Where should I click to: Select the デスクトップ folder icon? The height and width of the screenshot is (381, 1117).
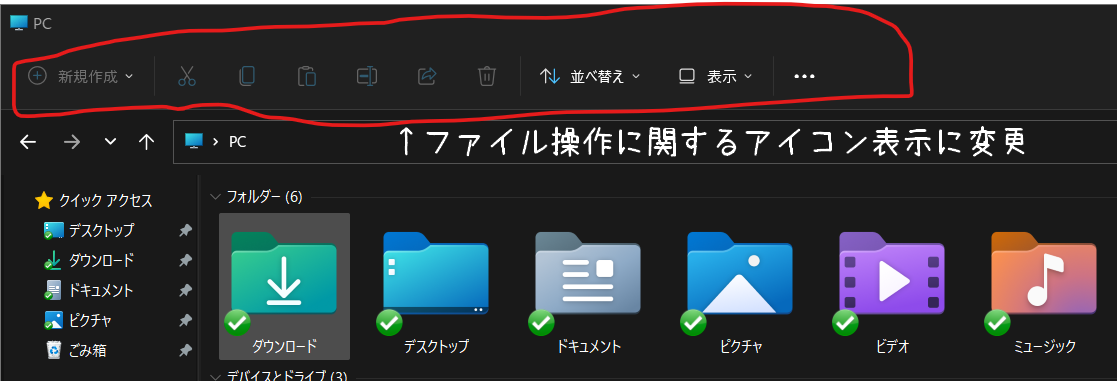tap(435, 273)
